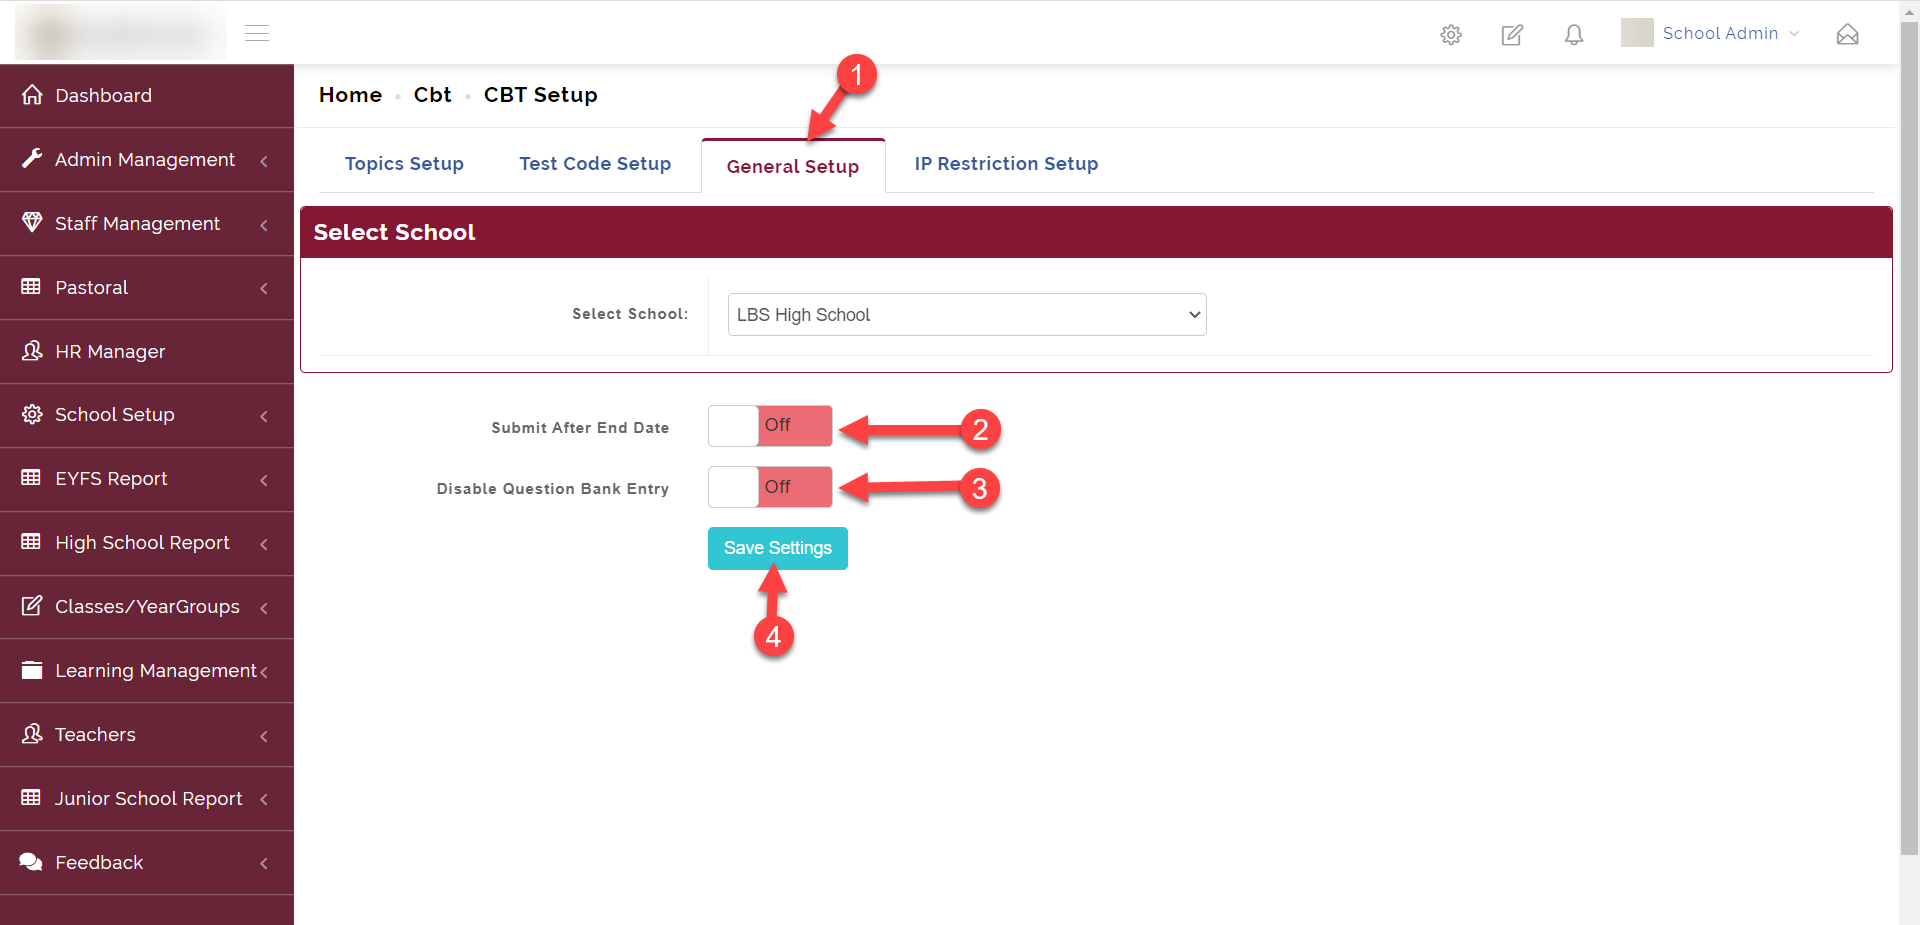1920x925 pixels.
Task: Click the edit pencil icon in header
Action: click(1512, 35)
